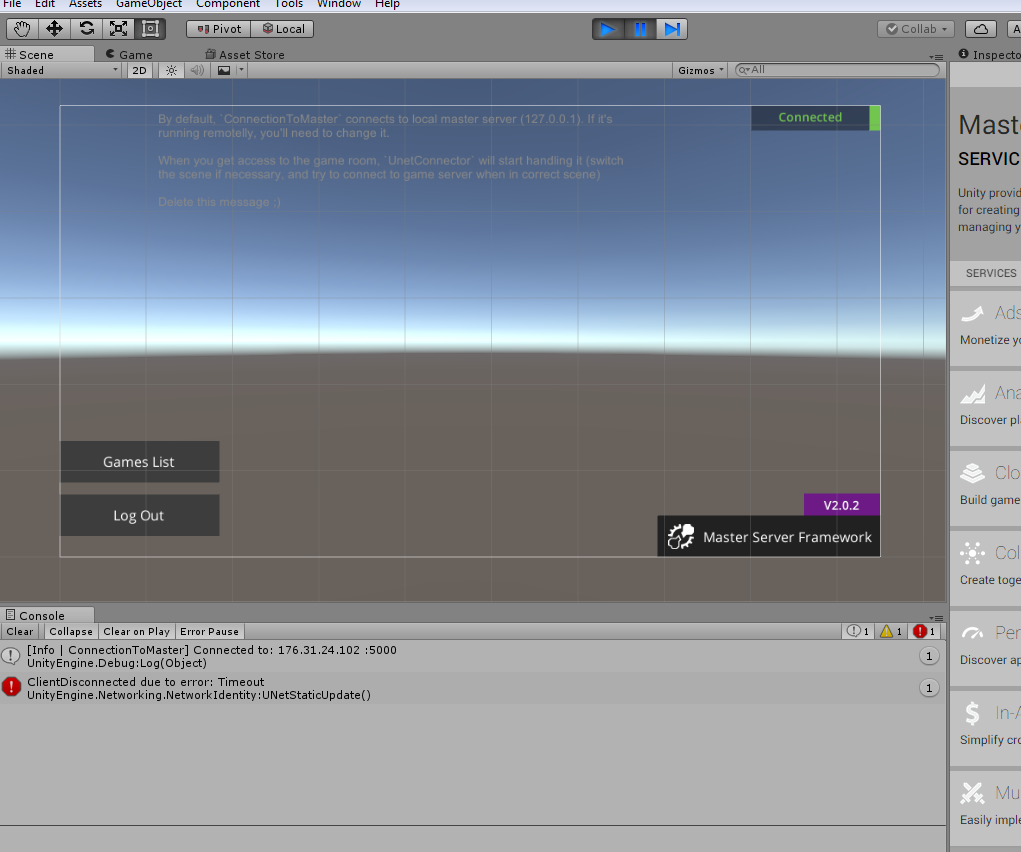Select the Rotate tool
The height and width of the screenshot is (852, 1021).
[87, 28]
